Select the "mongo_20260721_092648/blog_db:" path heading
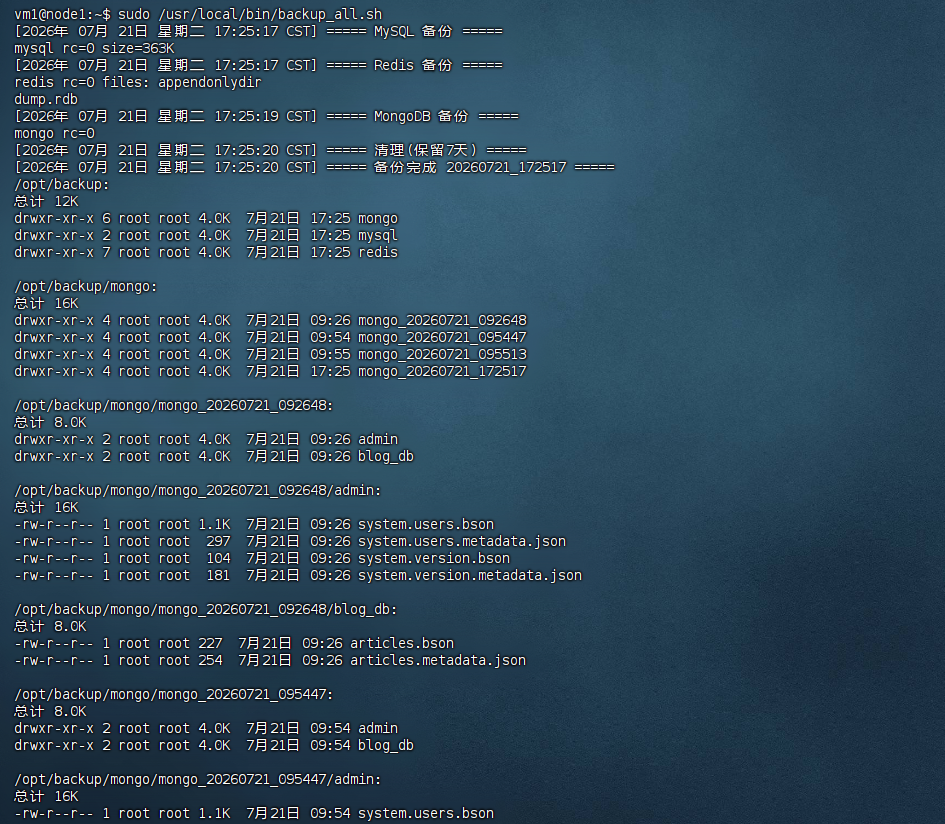 pyautogui.click(x=206, y=609)
